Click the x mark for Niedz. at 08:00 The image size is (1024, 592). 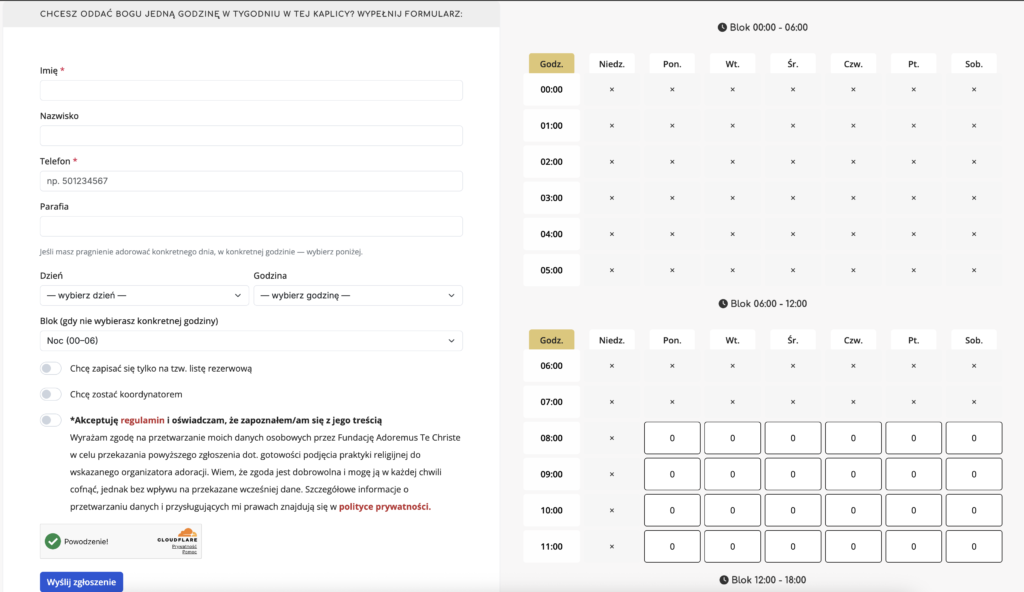(x=612, y=438)
